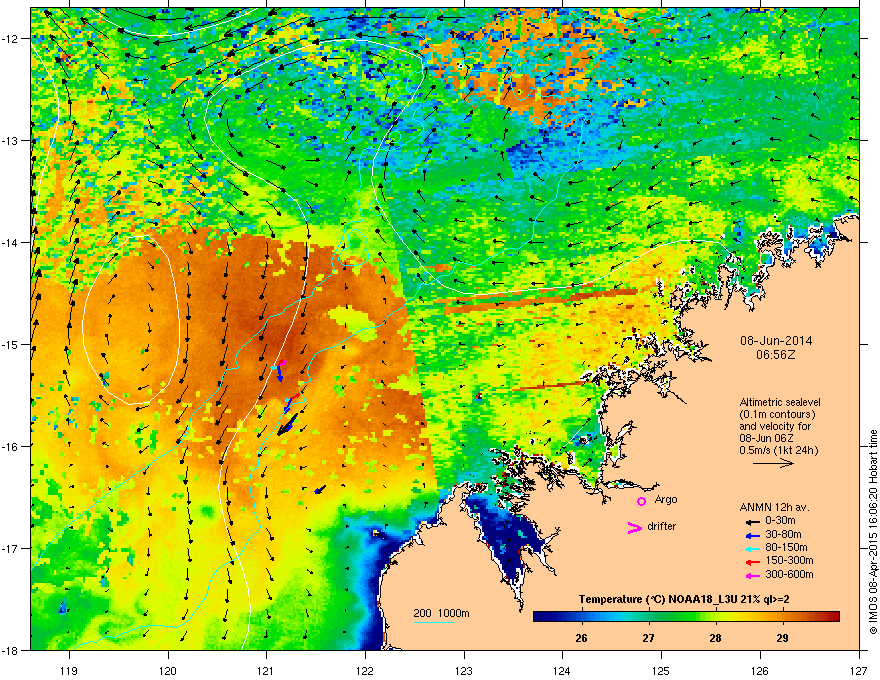Image resolution: width=880 pixels, height=680 pixels.
Task: Click the '0.5m/s (1kt 24h)' text line
Action: 778,450
